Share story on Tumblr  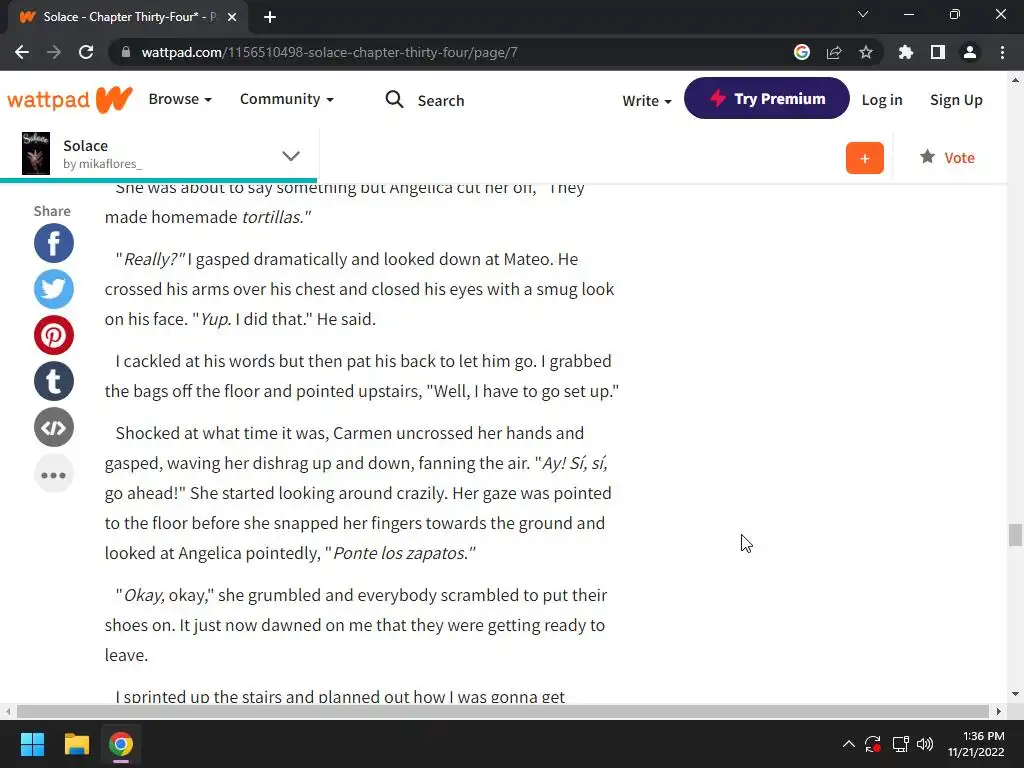pyautogui.click(x=54, y=381)
